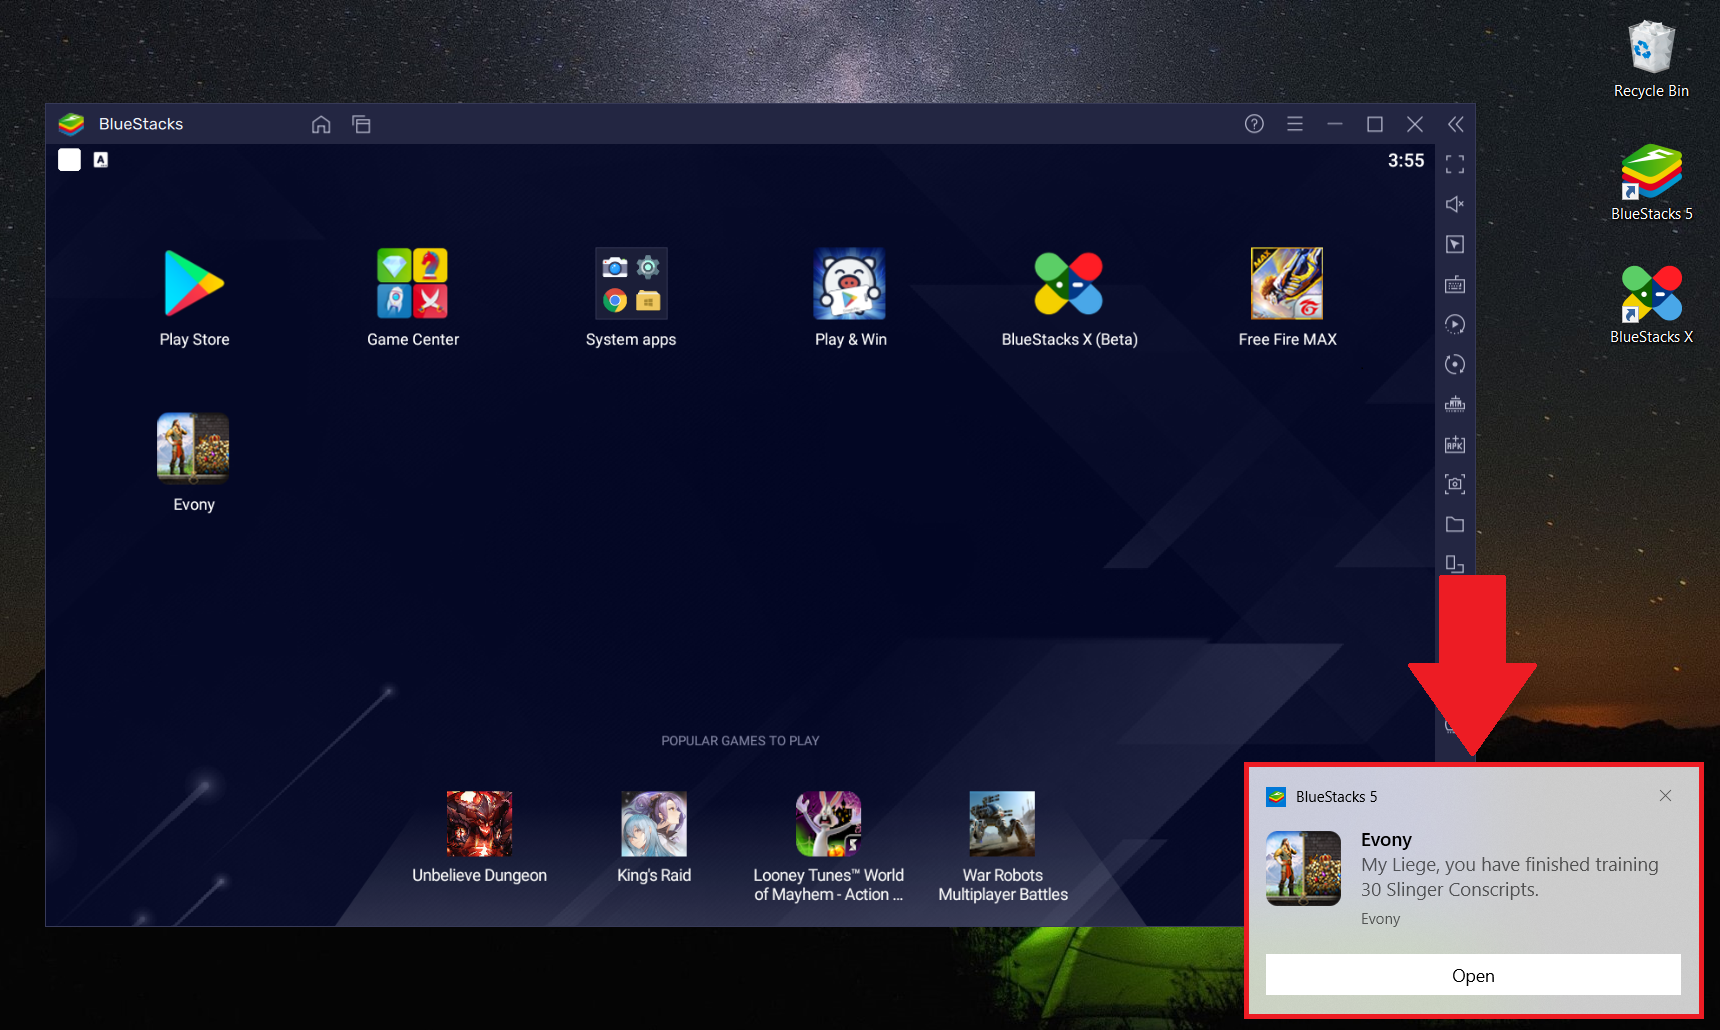Screen dimensions: 1720x1030
Task: Dismiss the BlueStacks 5 notification
Action: point(1665,796)
